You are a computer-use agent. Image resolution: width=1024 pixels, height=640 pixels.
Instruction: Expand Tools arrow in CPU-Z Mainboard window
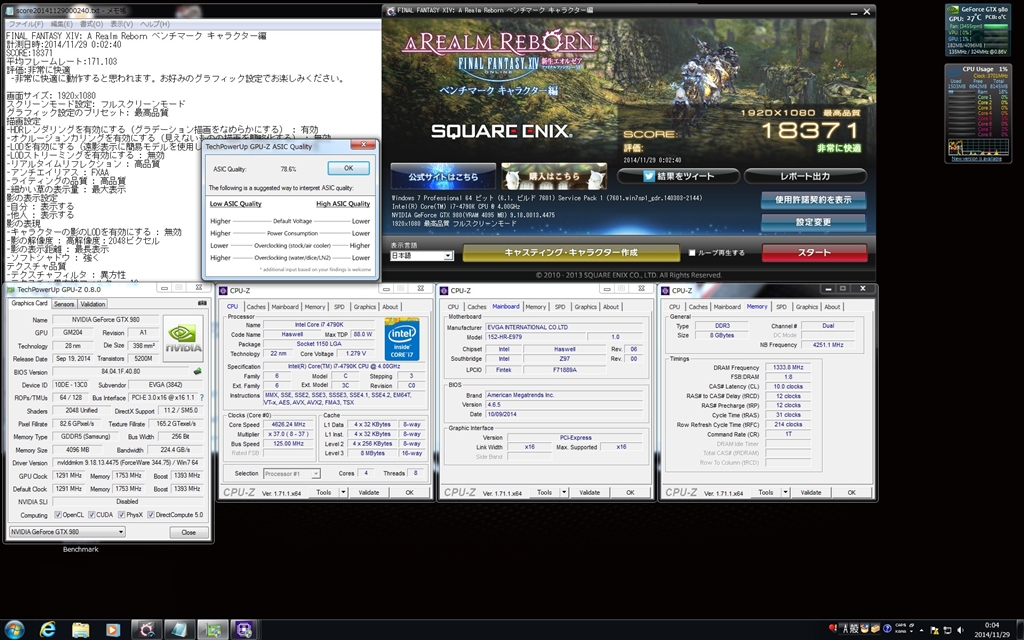(x=564, y=492)
